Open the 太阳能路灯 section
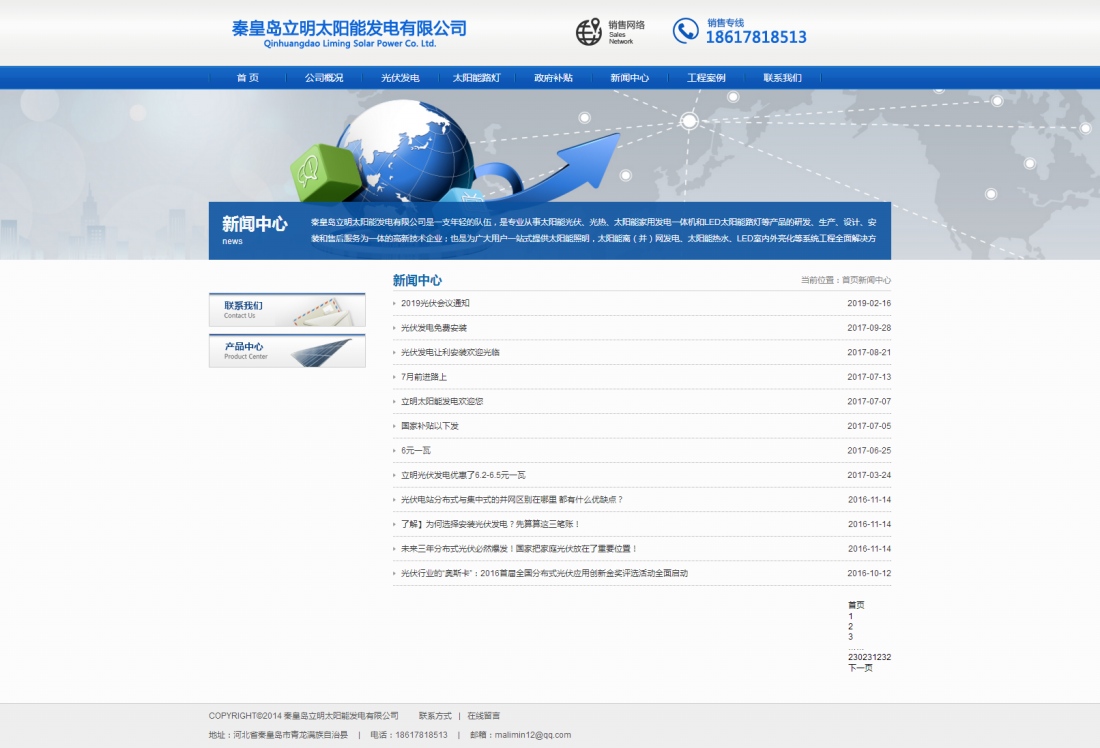The width and height of the screenshot is (1100, 748). click(x=477, y=76)
